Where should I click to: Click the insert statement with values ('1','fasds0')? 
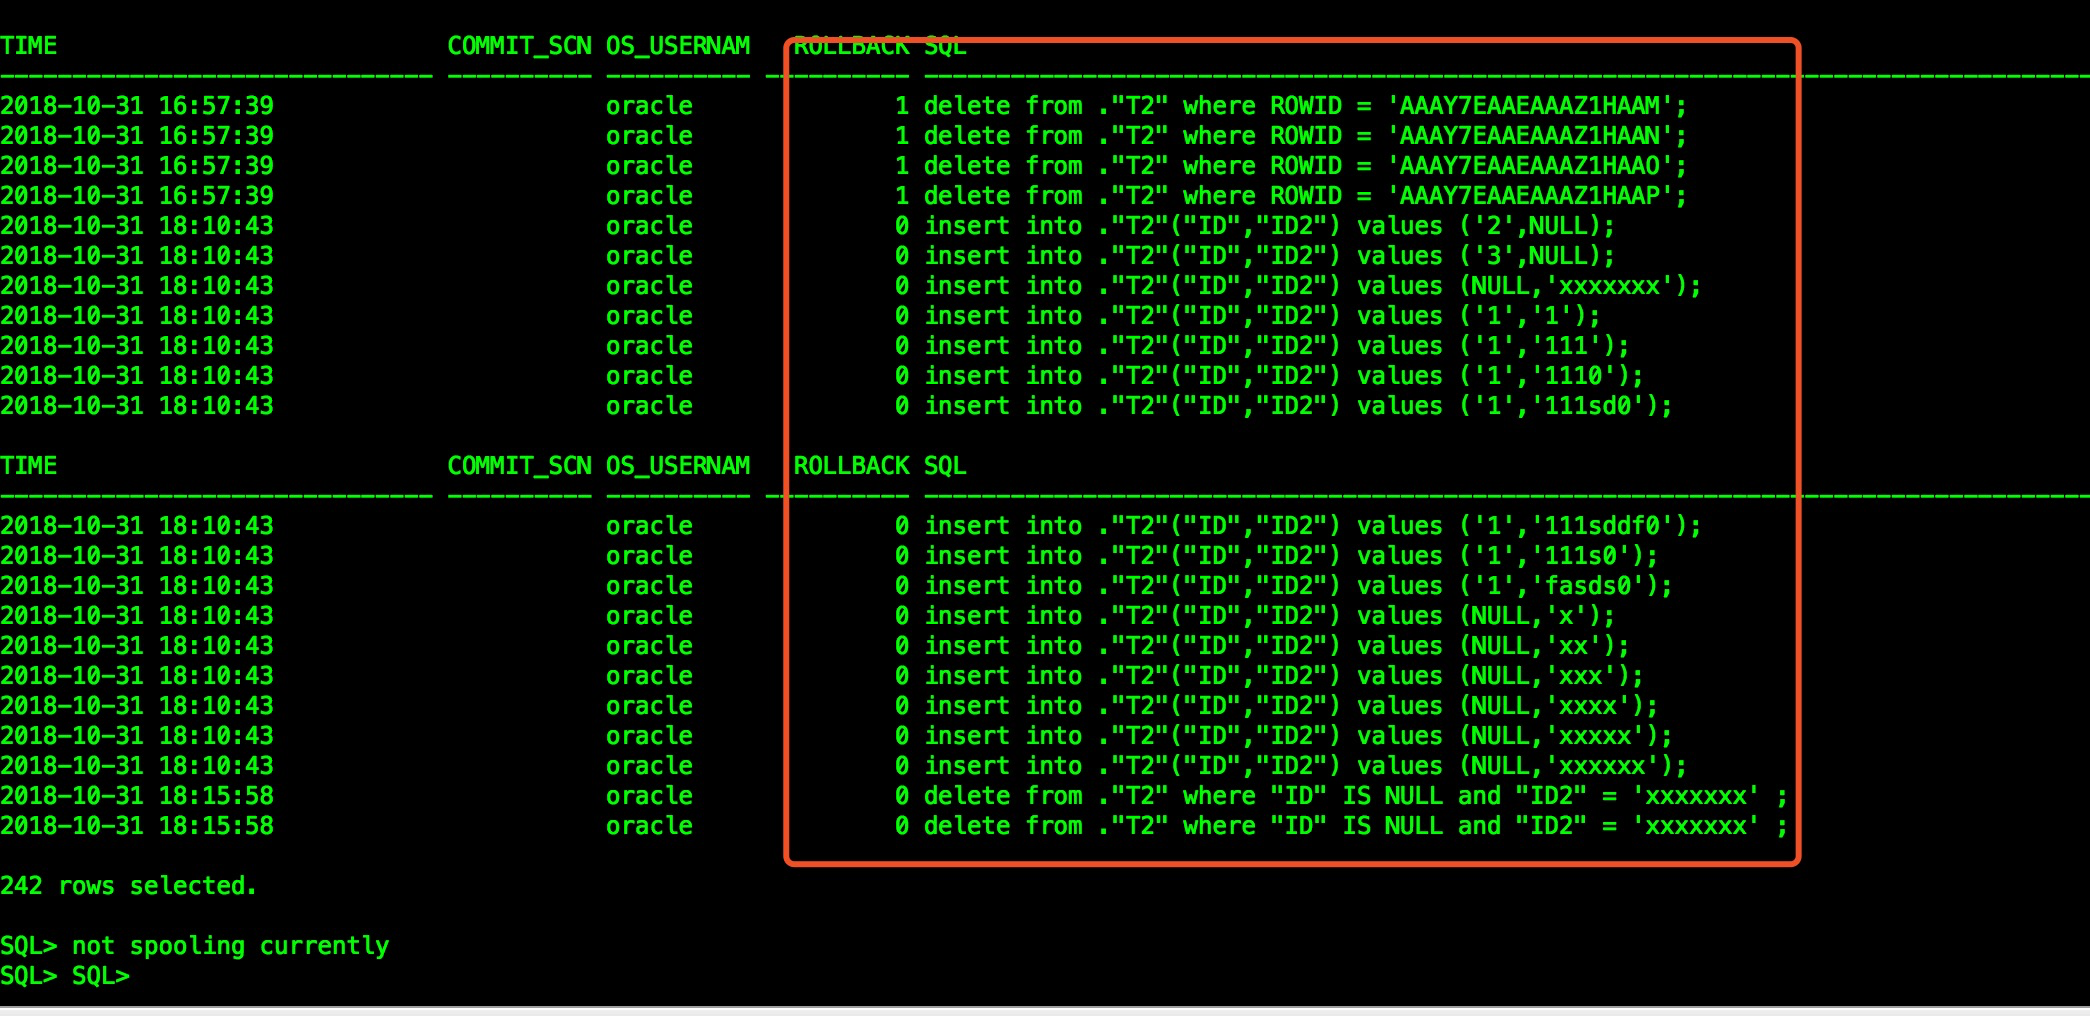(1298, 586)
